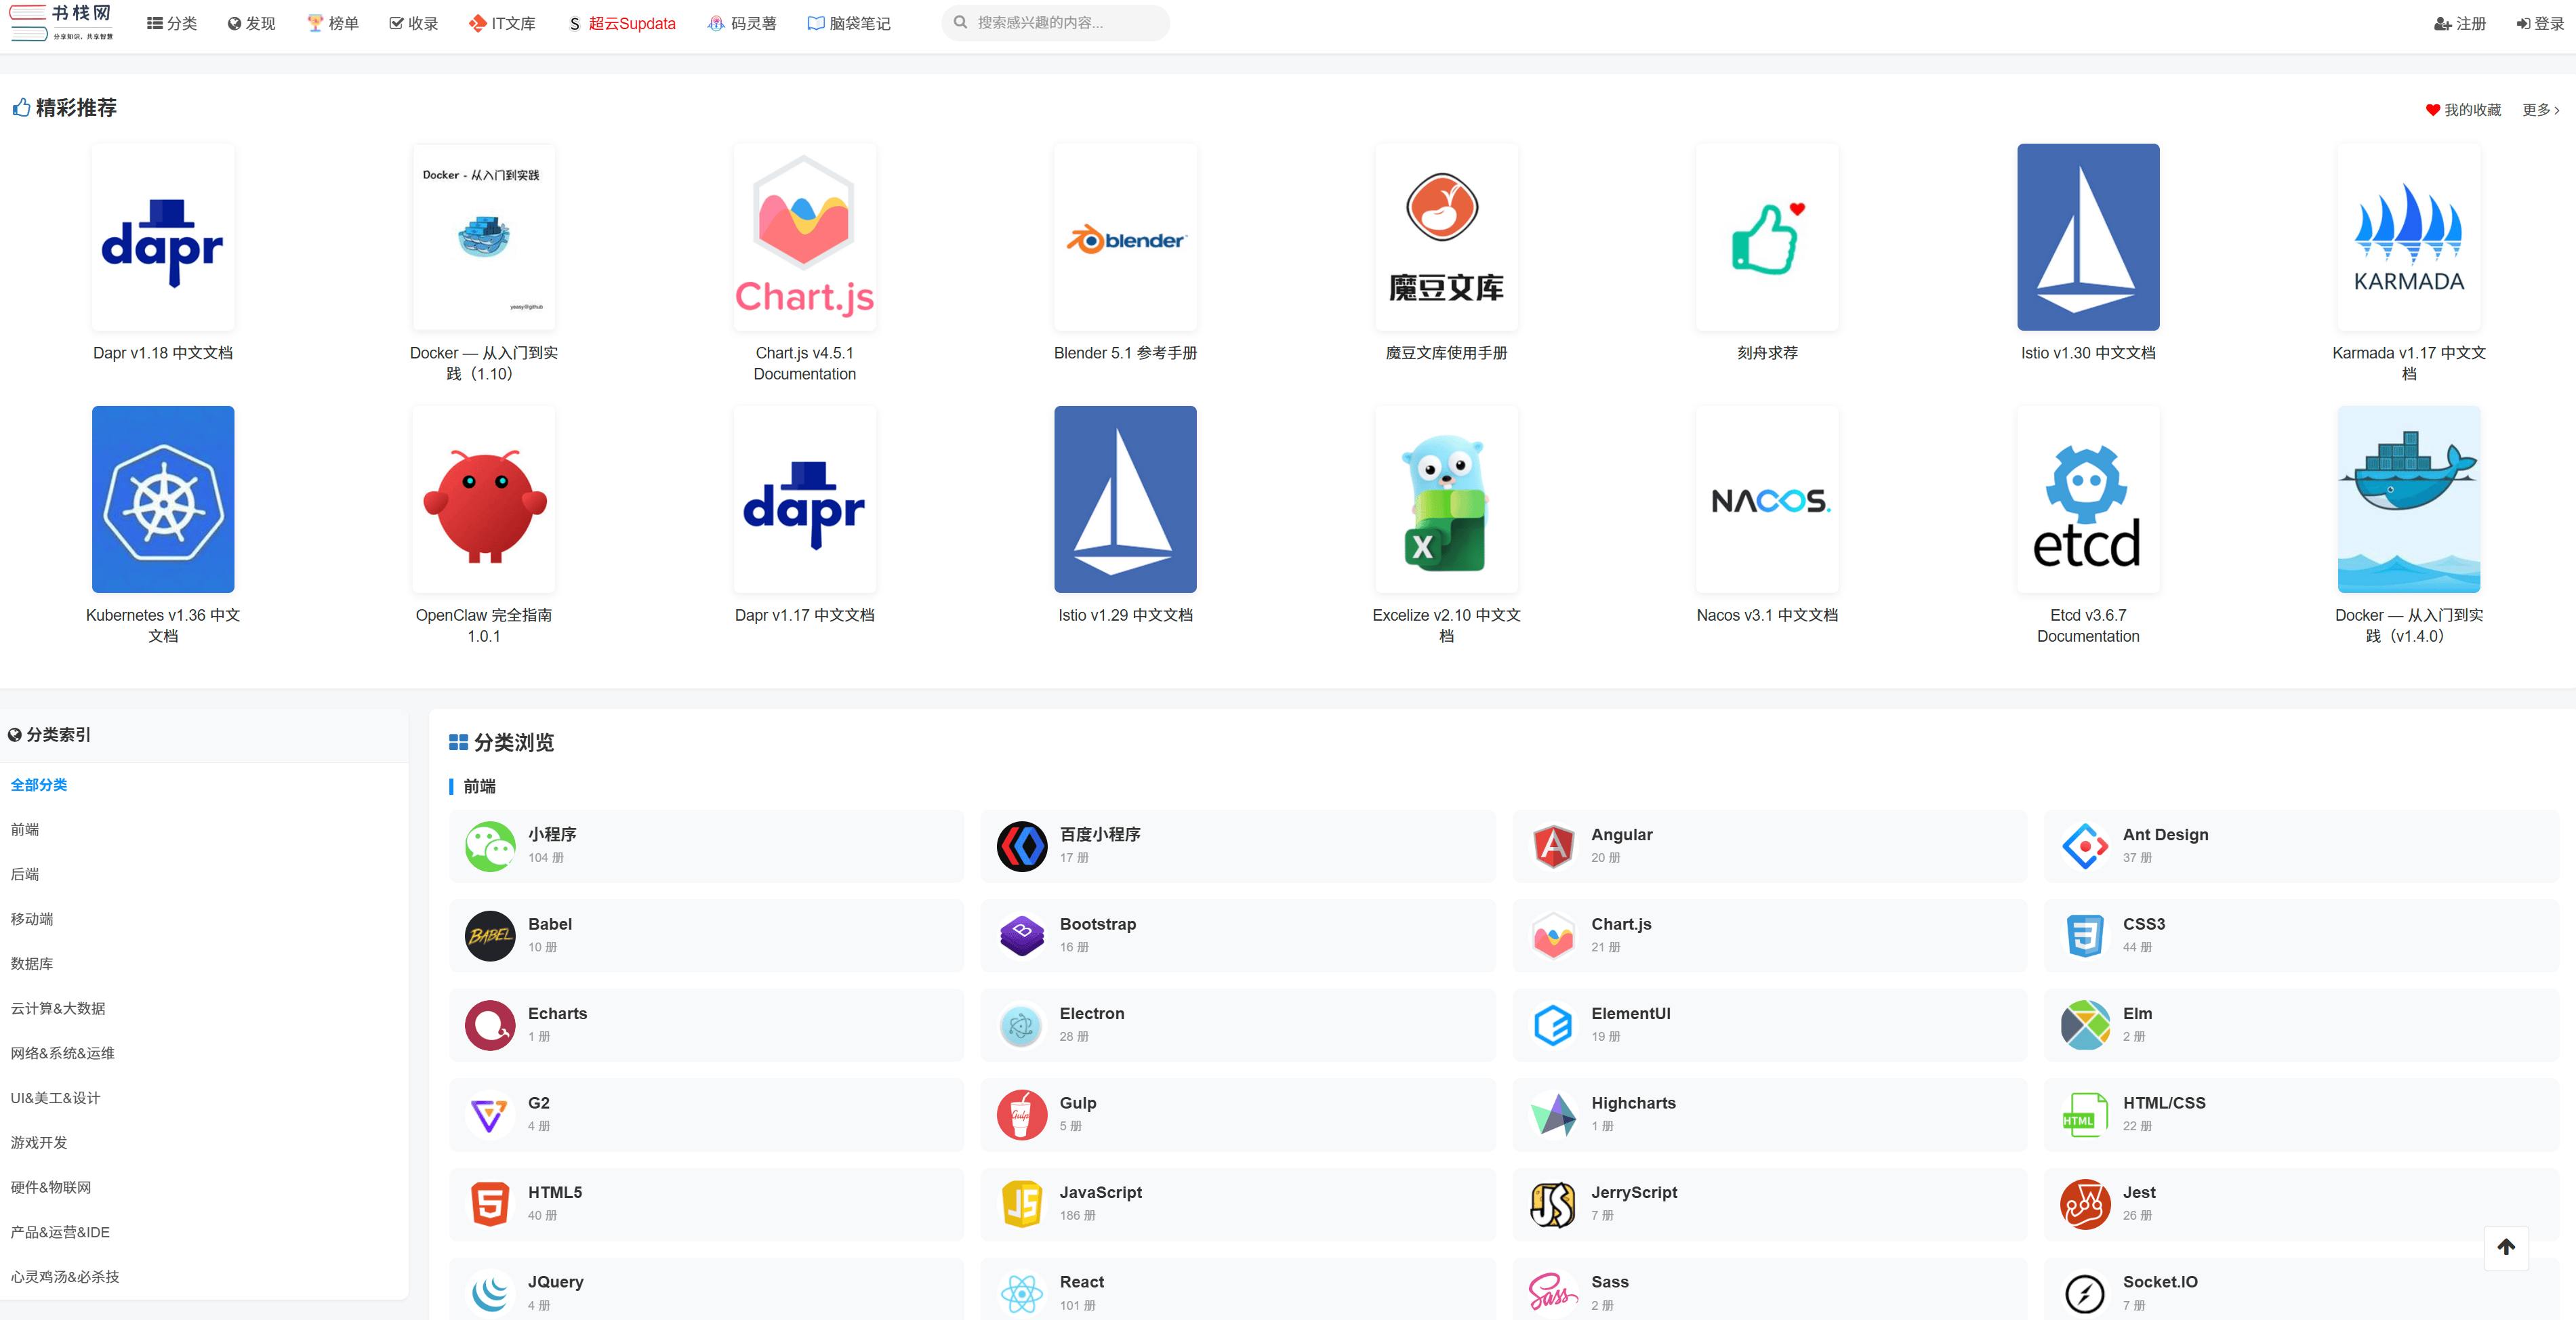Screen dimensions: 2576x1320
Task: Click the ElementUI hexagon icon
Action: tap(1553, 1025)
